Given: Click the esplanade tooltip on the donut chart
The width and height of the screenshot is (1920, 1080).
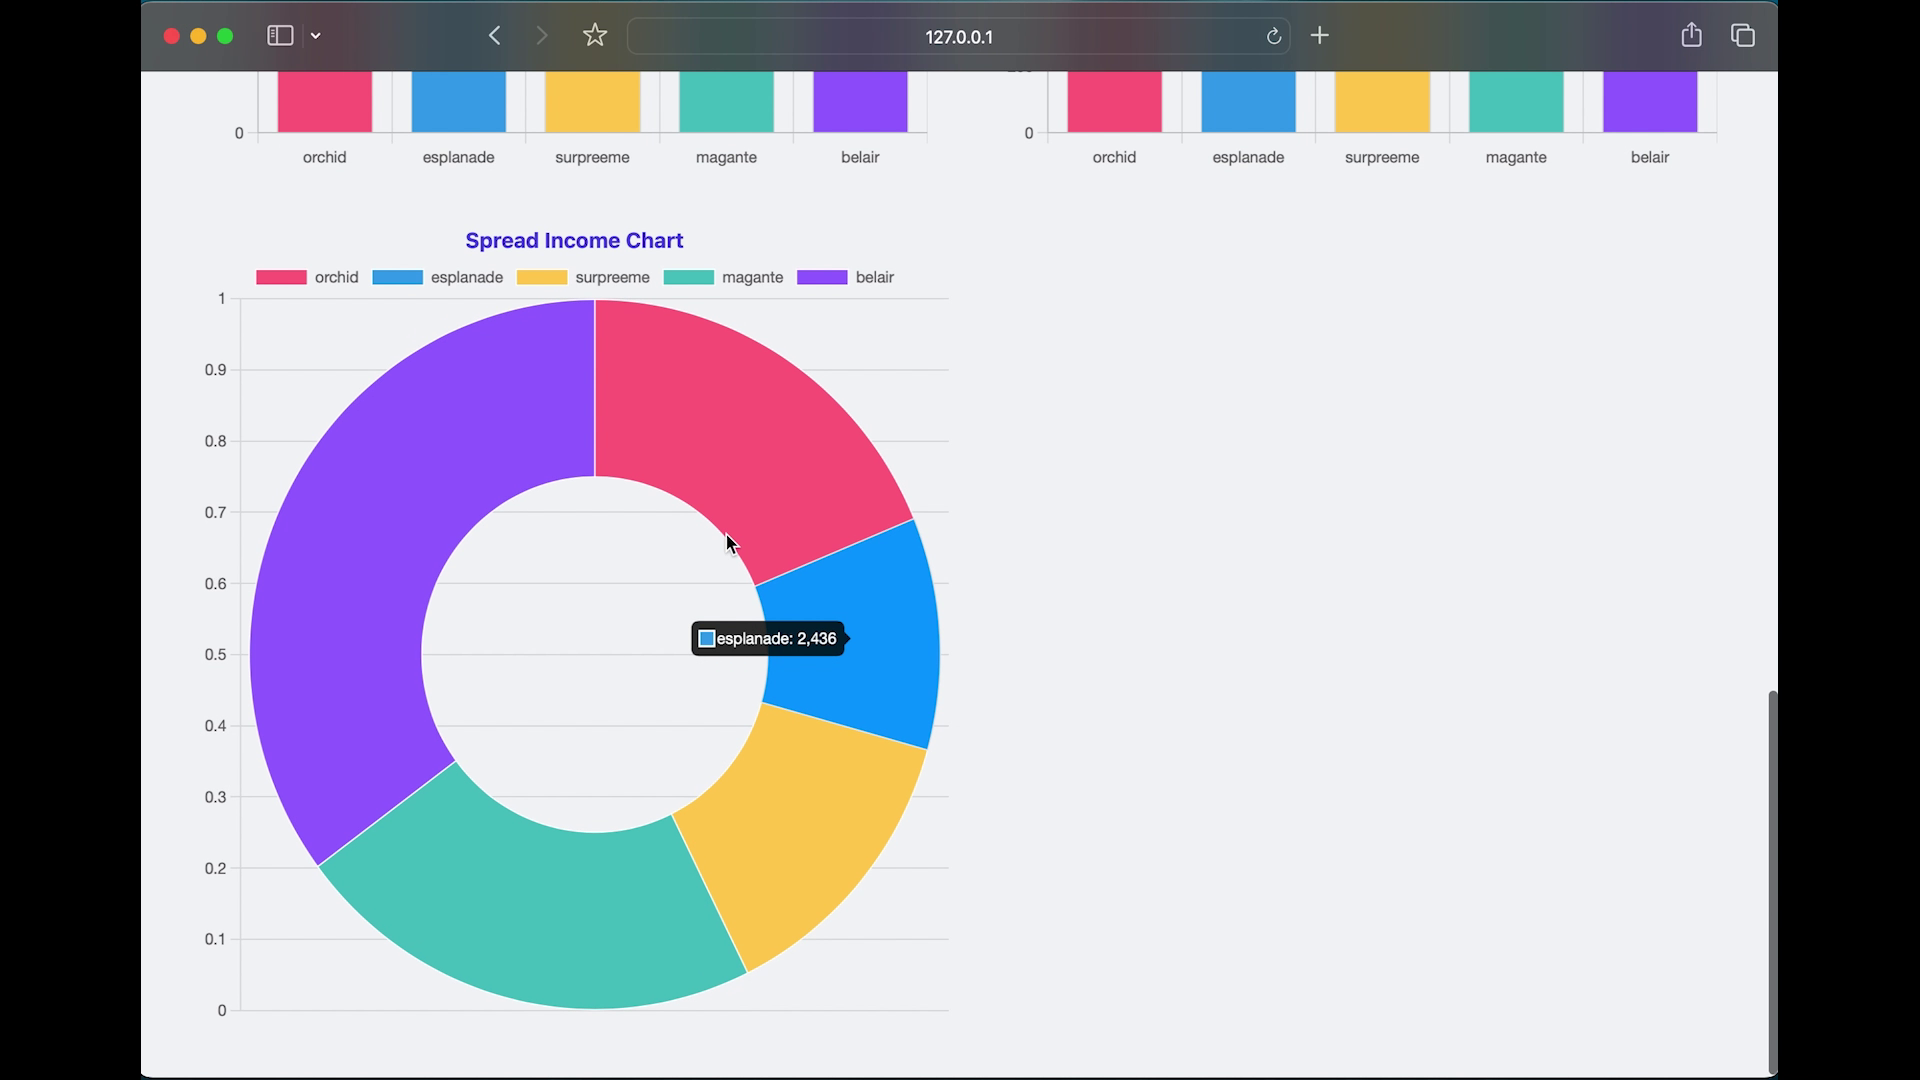Looking at the screenshot, I should click(x=768, y=638).
